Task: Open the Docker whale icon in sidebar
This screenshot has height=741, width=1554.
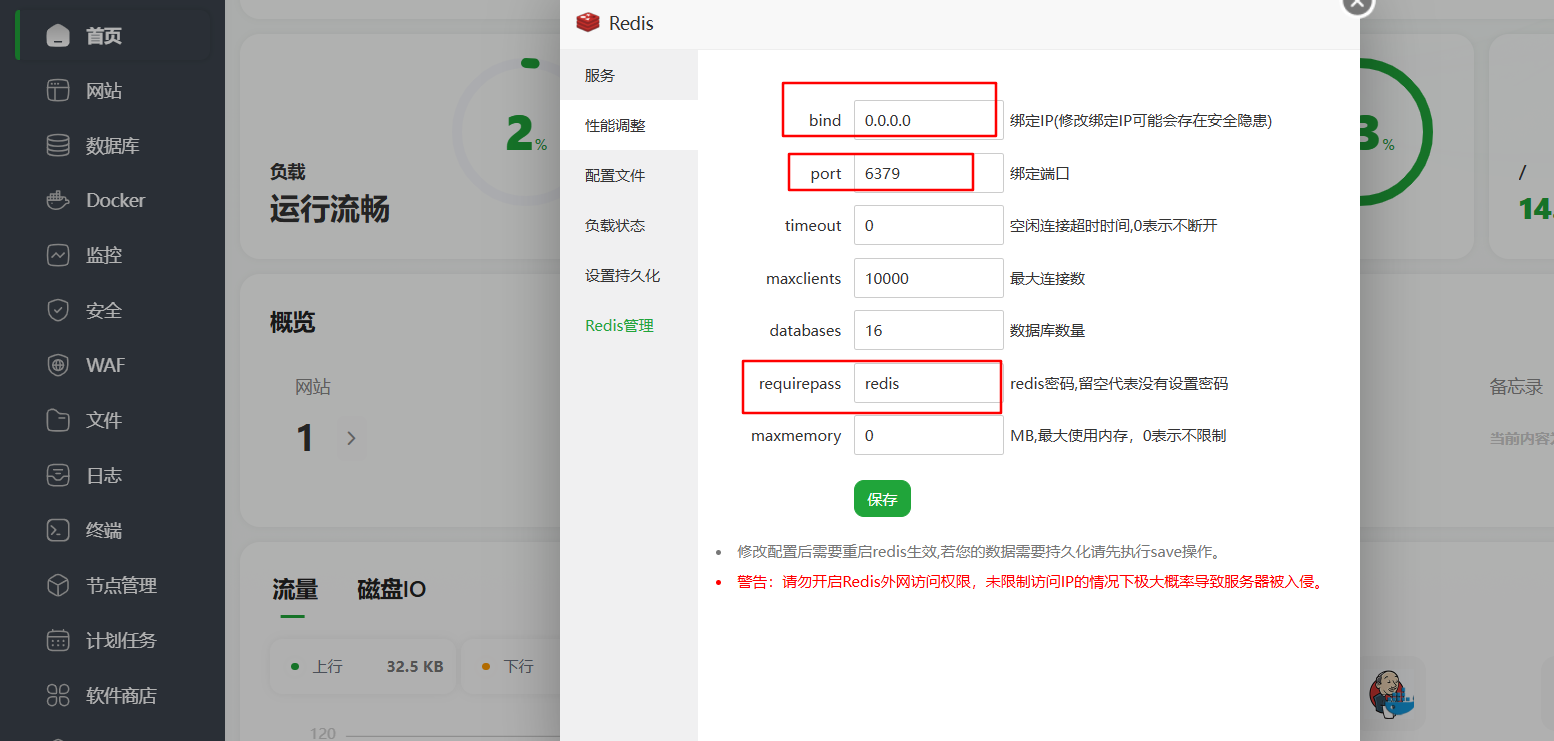Action: [x=59, y=200]
